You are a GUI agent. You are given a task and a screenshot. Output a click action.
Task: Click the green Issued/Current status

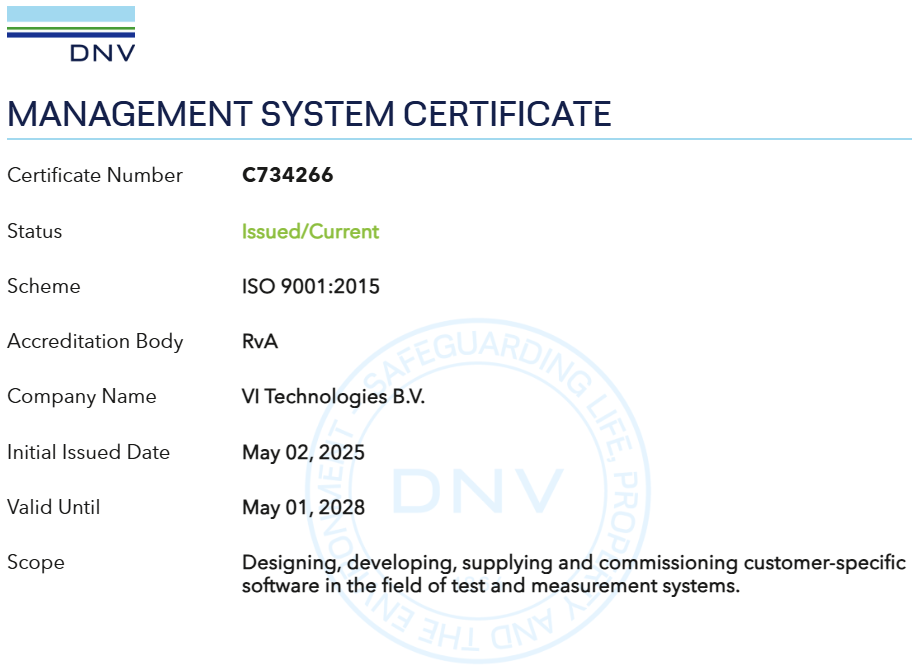pos(311,231)
